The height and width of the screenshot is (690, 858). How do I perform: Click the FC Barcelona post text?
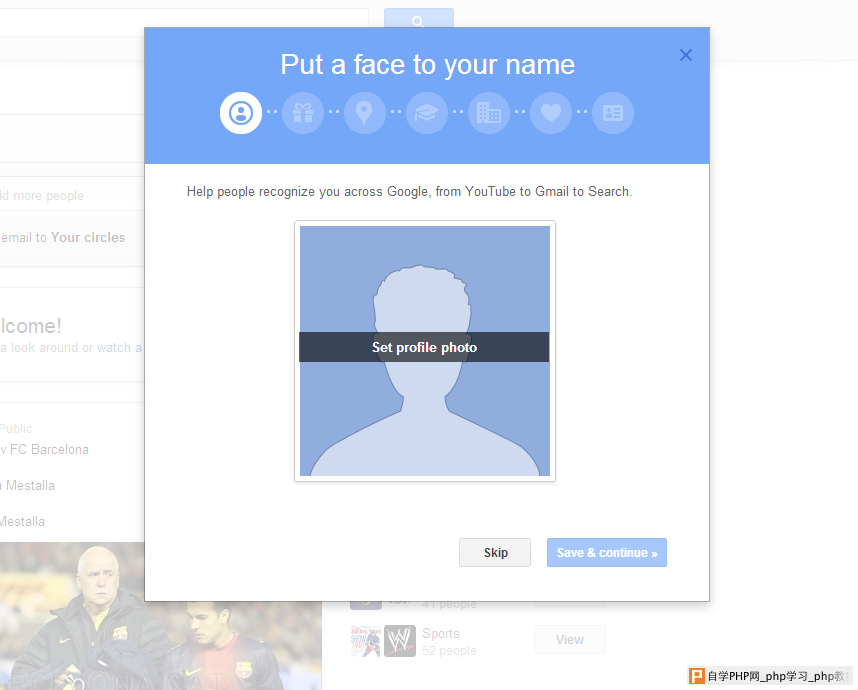tap(44, 449)
